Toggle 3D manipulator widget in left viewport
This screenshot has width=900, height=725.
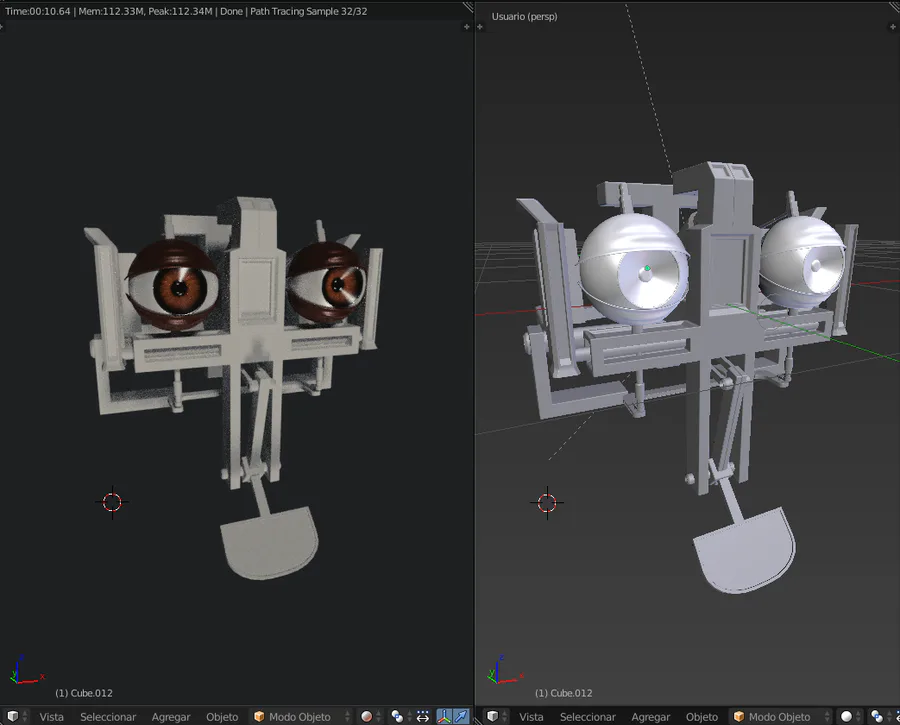tap(444, 716)
